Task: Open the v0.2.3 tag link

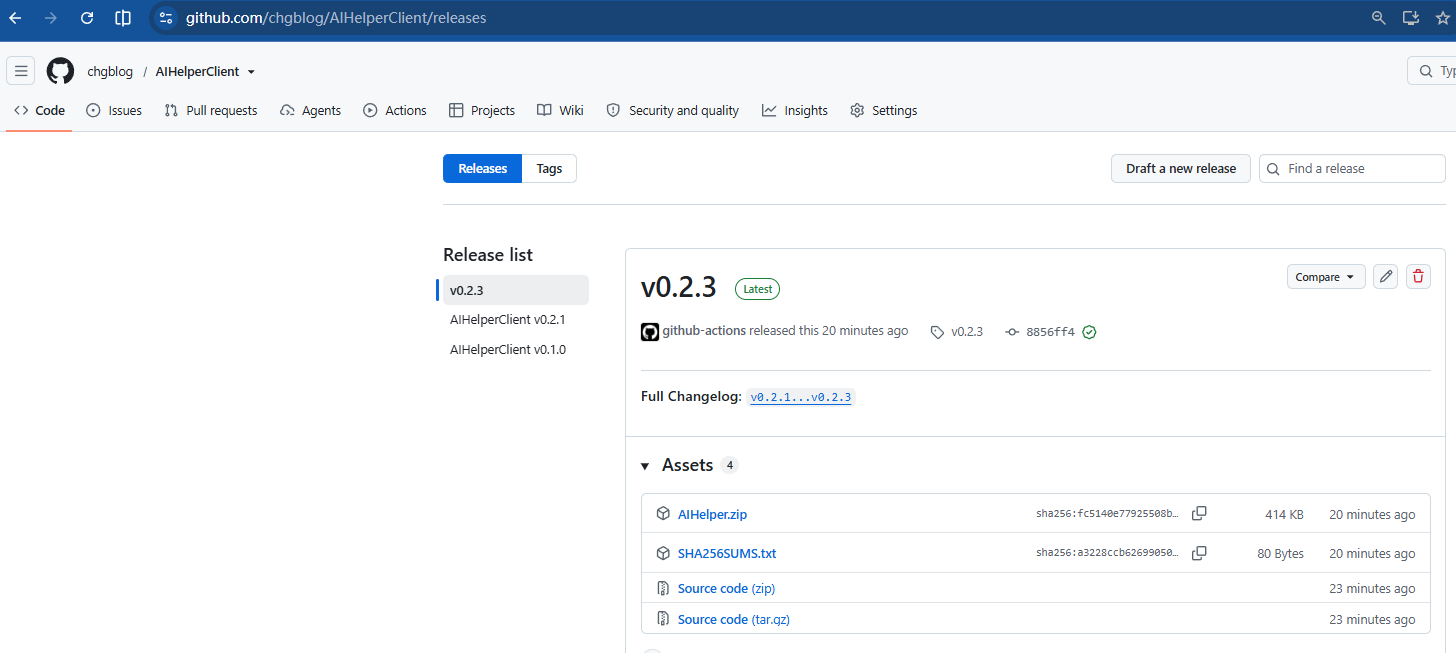Action: pos(967,332)
